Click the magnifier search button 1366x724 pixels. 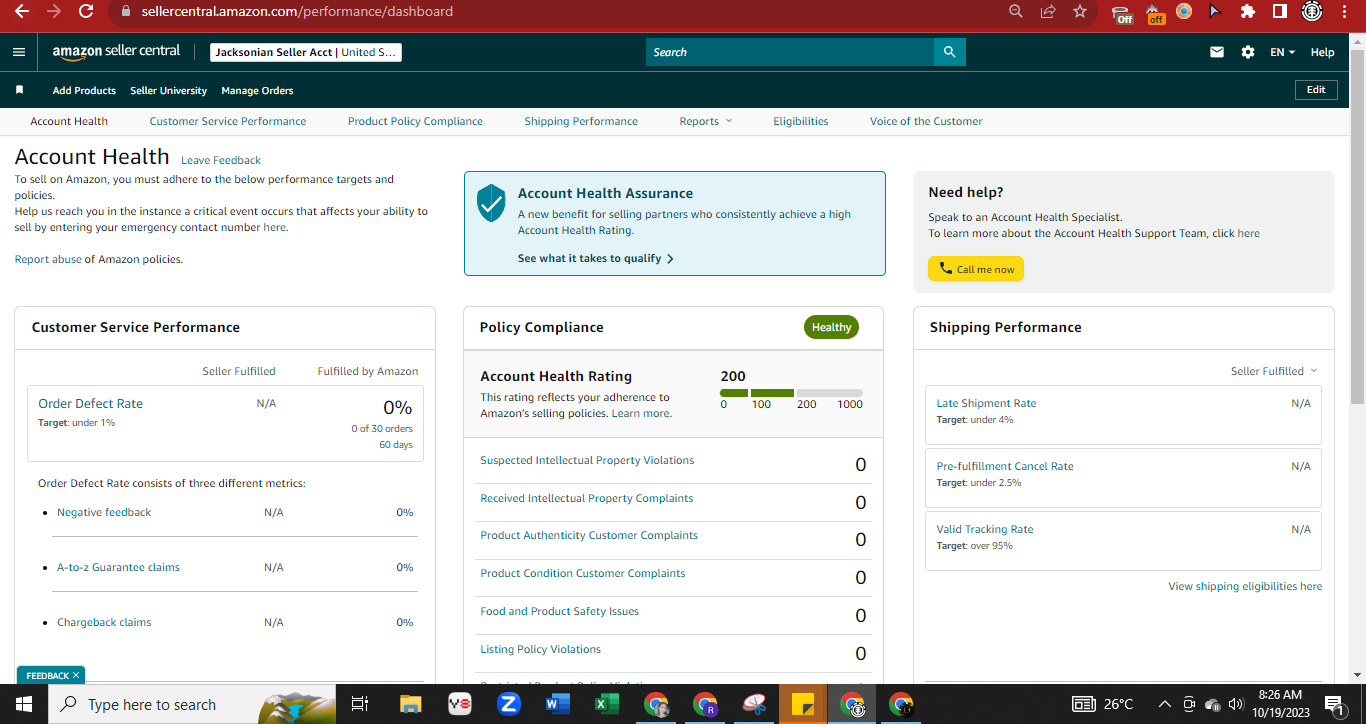click(950, 52)
